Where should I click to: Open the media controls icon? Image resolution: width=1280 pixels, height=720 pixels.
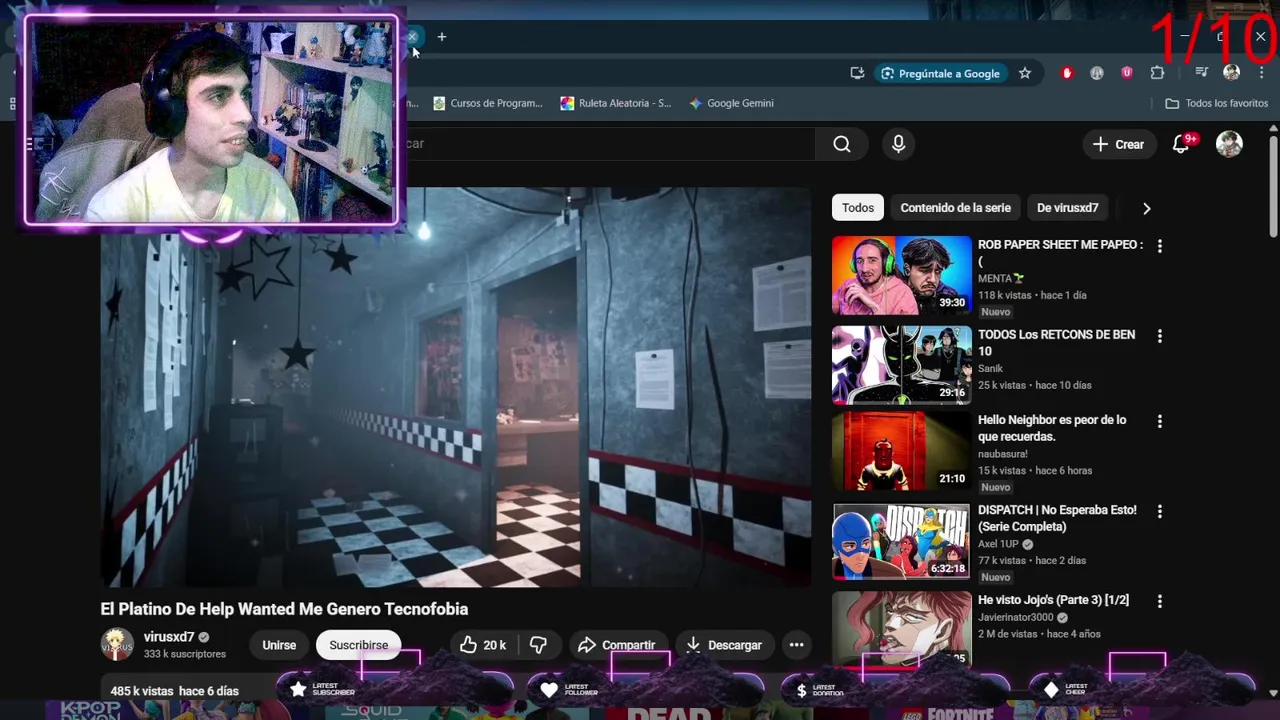click(1202, 73)
